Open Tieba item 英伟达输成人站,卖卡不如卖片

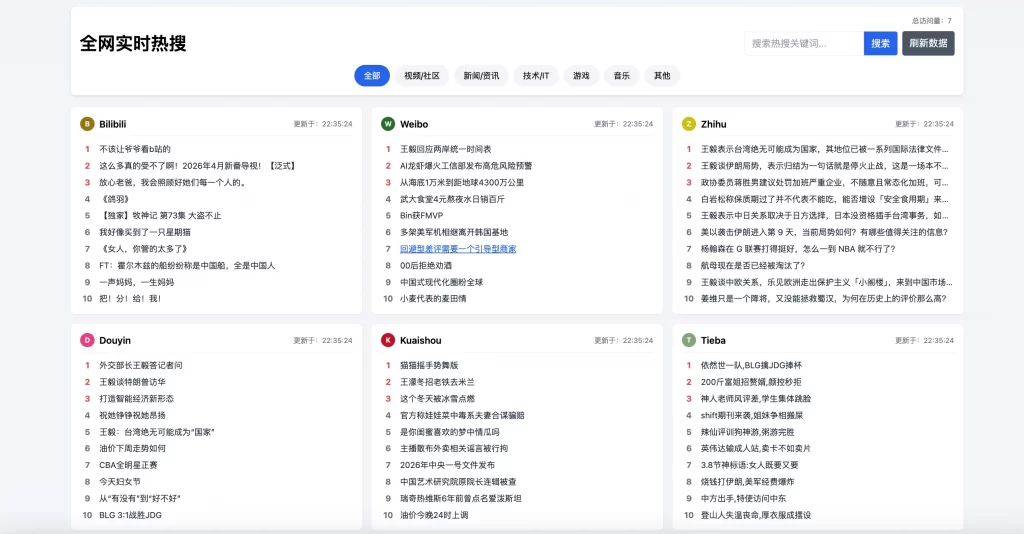(756, 448)
